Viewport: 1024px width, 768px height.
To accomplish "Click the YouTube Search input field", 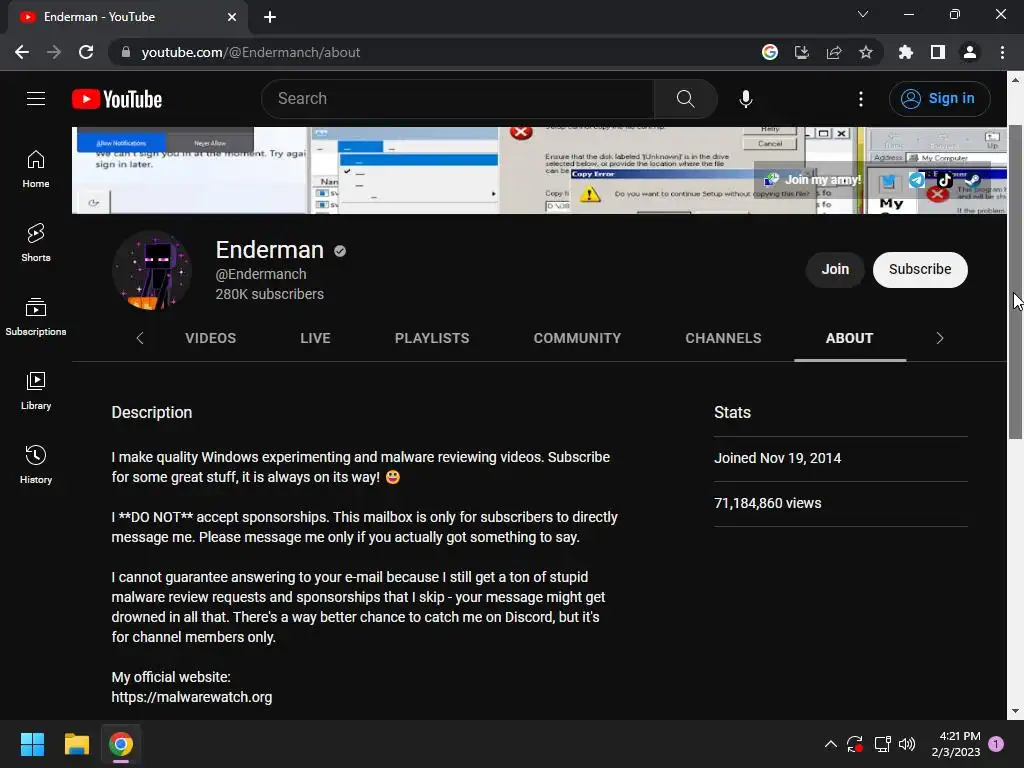I will (457, 99).
